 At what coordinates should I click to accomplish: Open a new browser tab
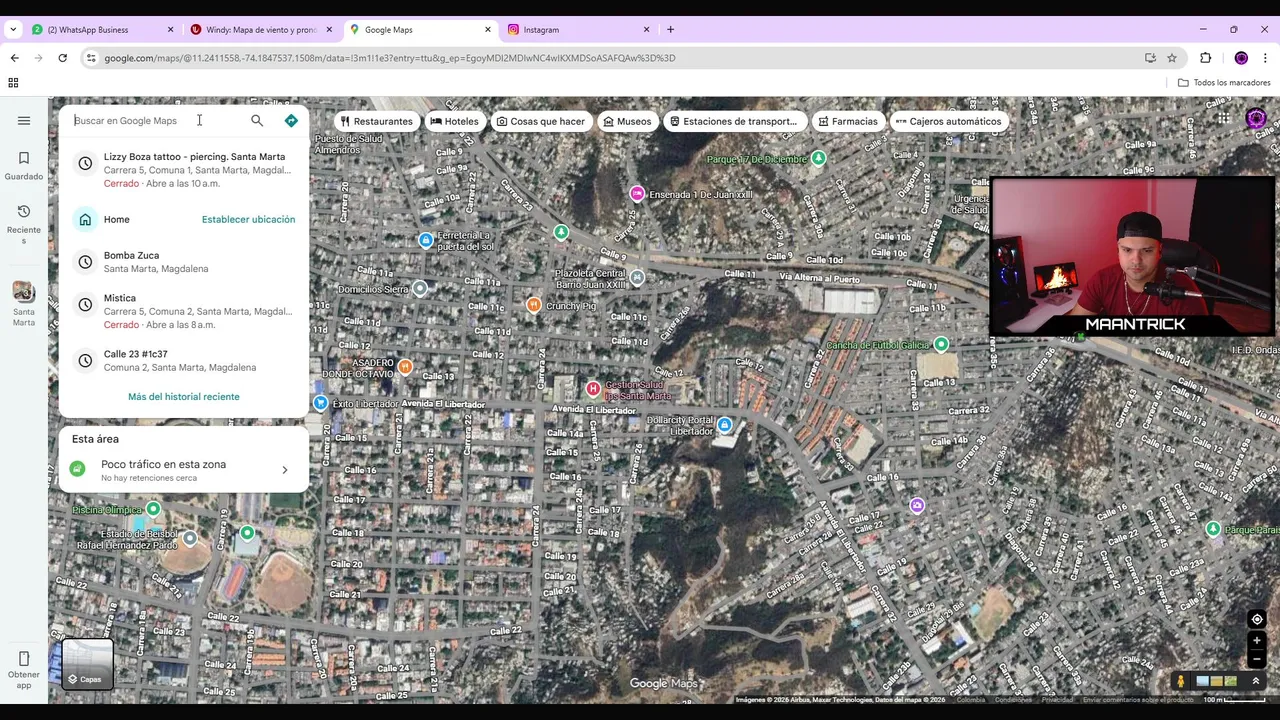(x=670, y=30)
